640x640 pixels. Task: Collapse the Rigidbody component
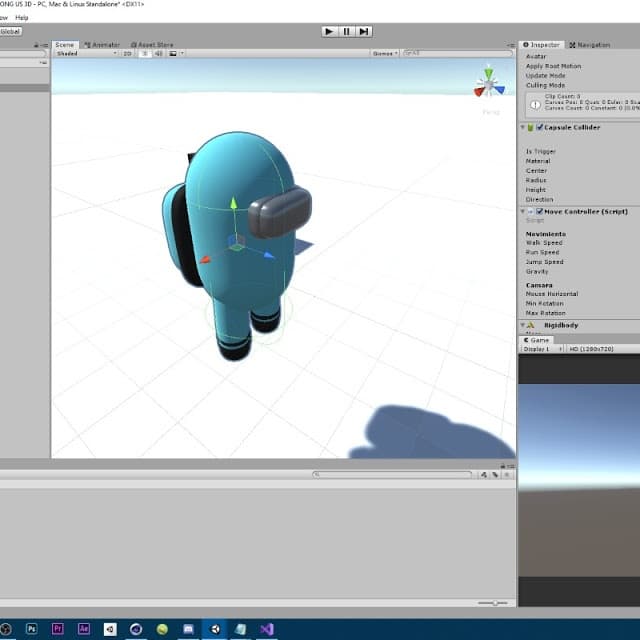click(x=522, y=325)
